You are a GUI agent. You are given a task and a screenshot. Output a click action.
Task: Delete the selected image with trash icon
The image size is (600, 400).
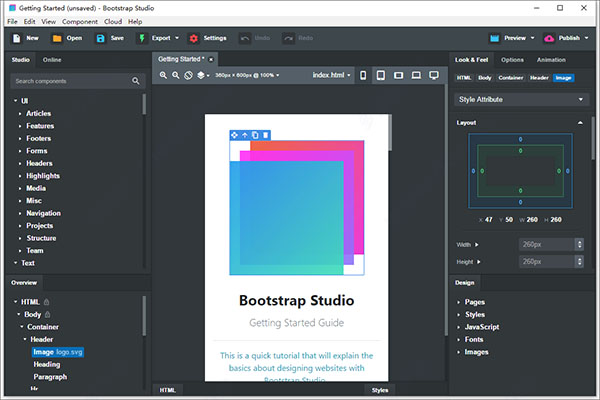point(266,135)
